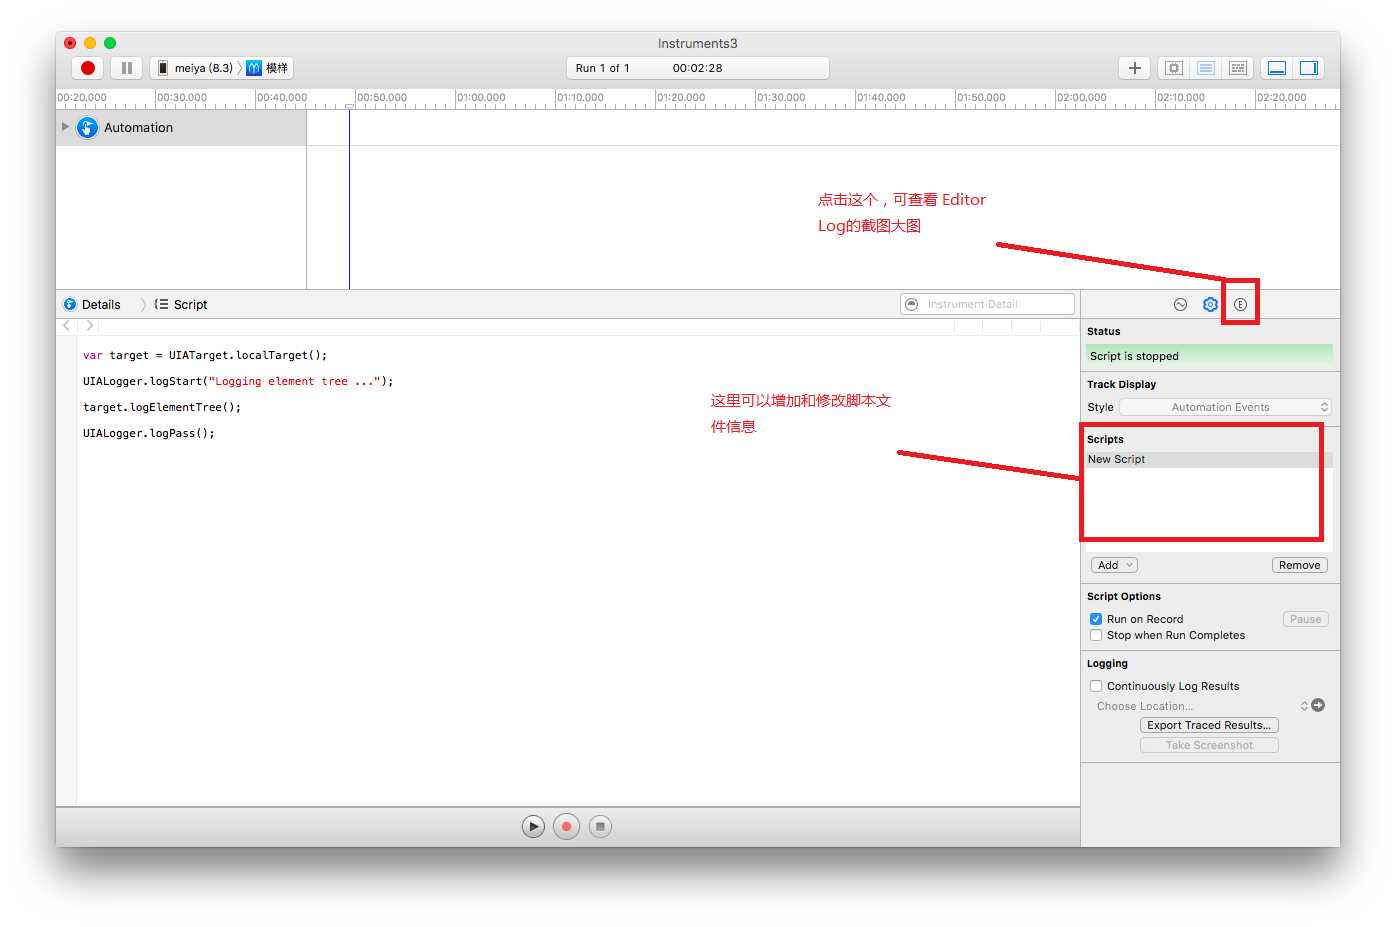Image resolution: width=1396 pixels, height=927 pixels.
Task: Click the arrow next to Choose Location
Action: [1318, 705]
